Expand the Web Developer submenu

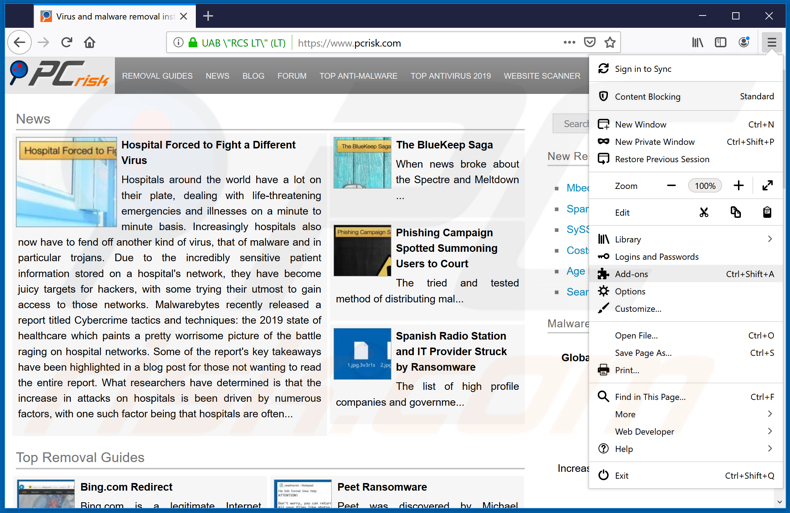click(x=685, y=432)
